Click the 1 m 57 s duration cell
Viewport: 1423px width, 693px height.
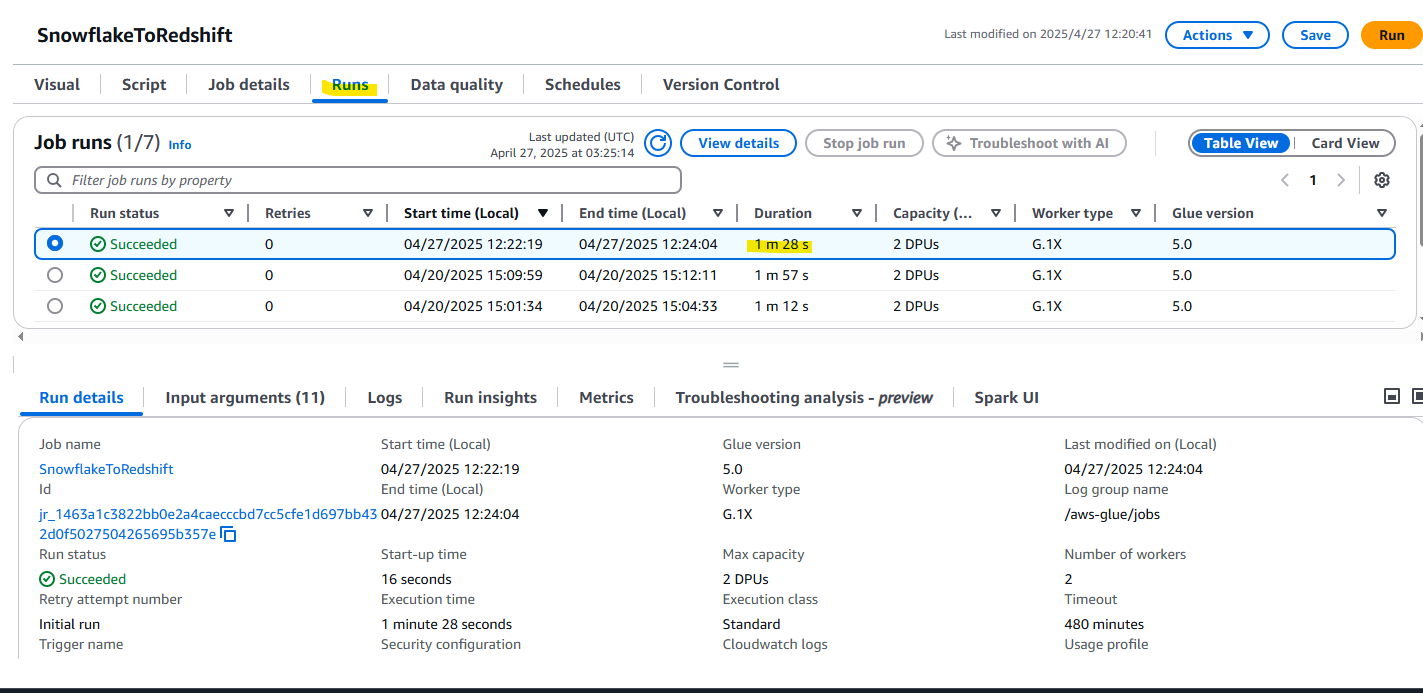(782, 275)
